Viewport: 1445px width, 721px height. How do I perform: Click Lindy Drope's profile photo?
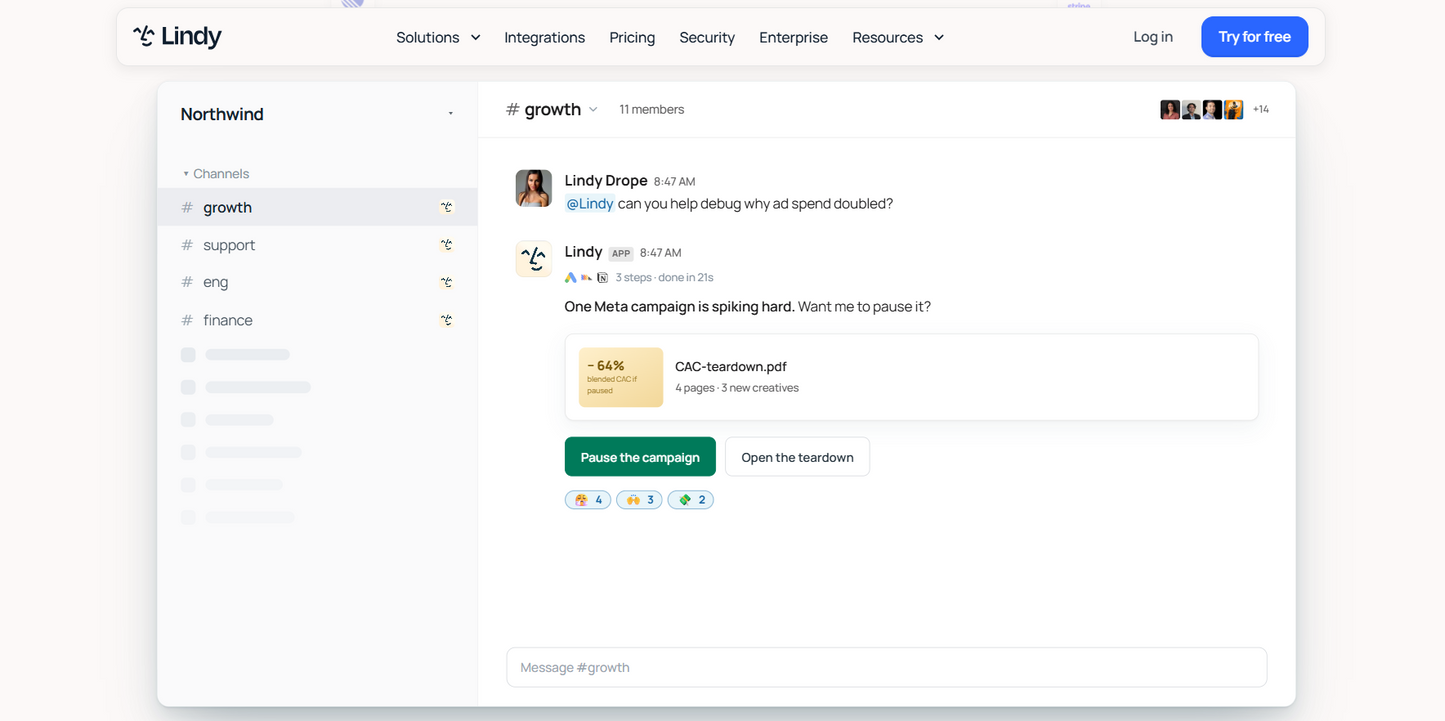tap(534, 188)
